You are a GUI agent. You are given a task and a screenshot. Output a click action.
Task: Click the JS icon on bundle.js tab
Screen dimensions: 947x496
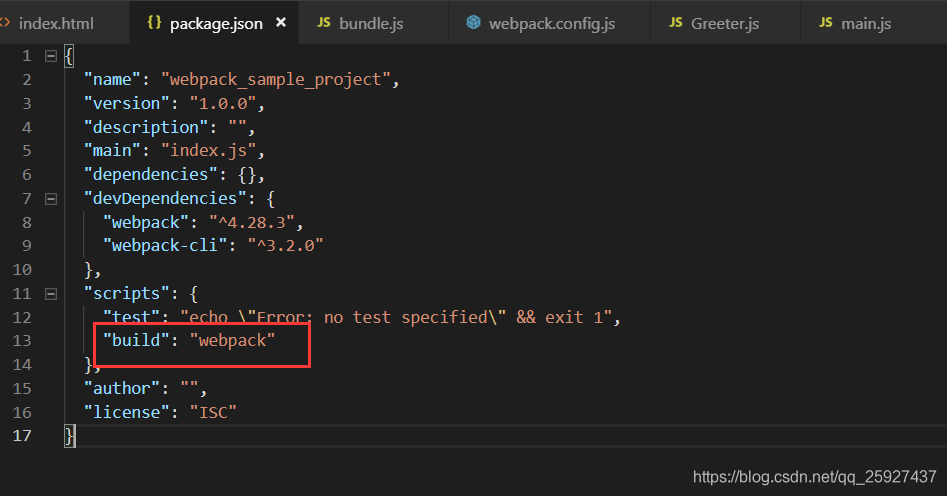(324, 23)
